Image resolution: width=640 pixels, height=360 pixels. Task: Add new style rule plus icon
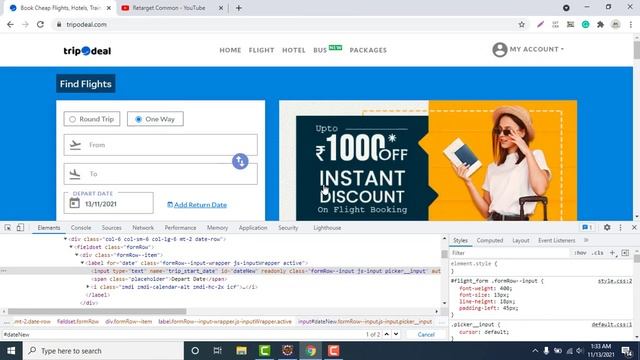click(x=612, y=253)
